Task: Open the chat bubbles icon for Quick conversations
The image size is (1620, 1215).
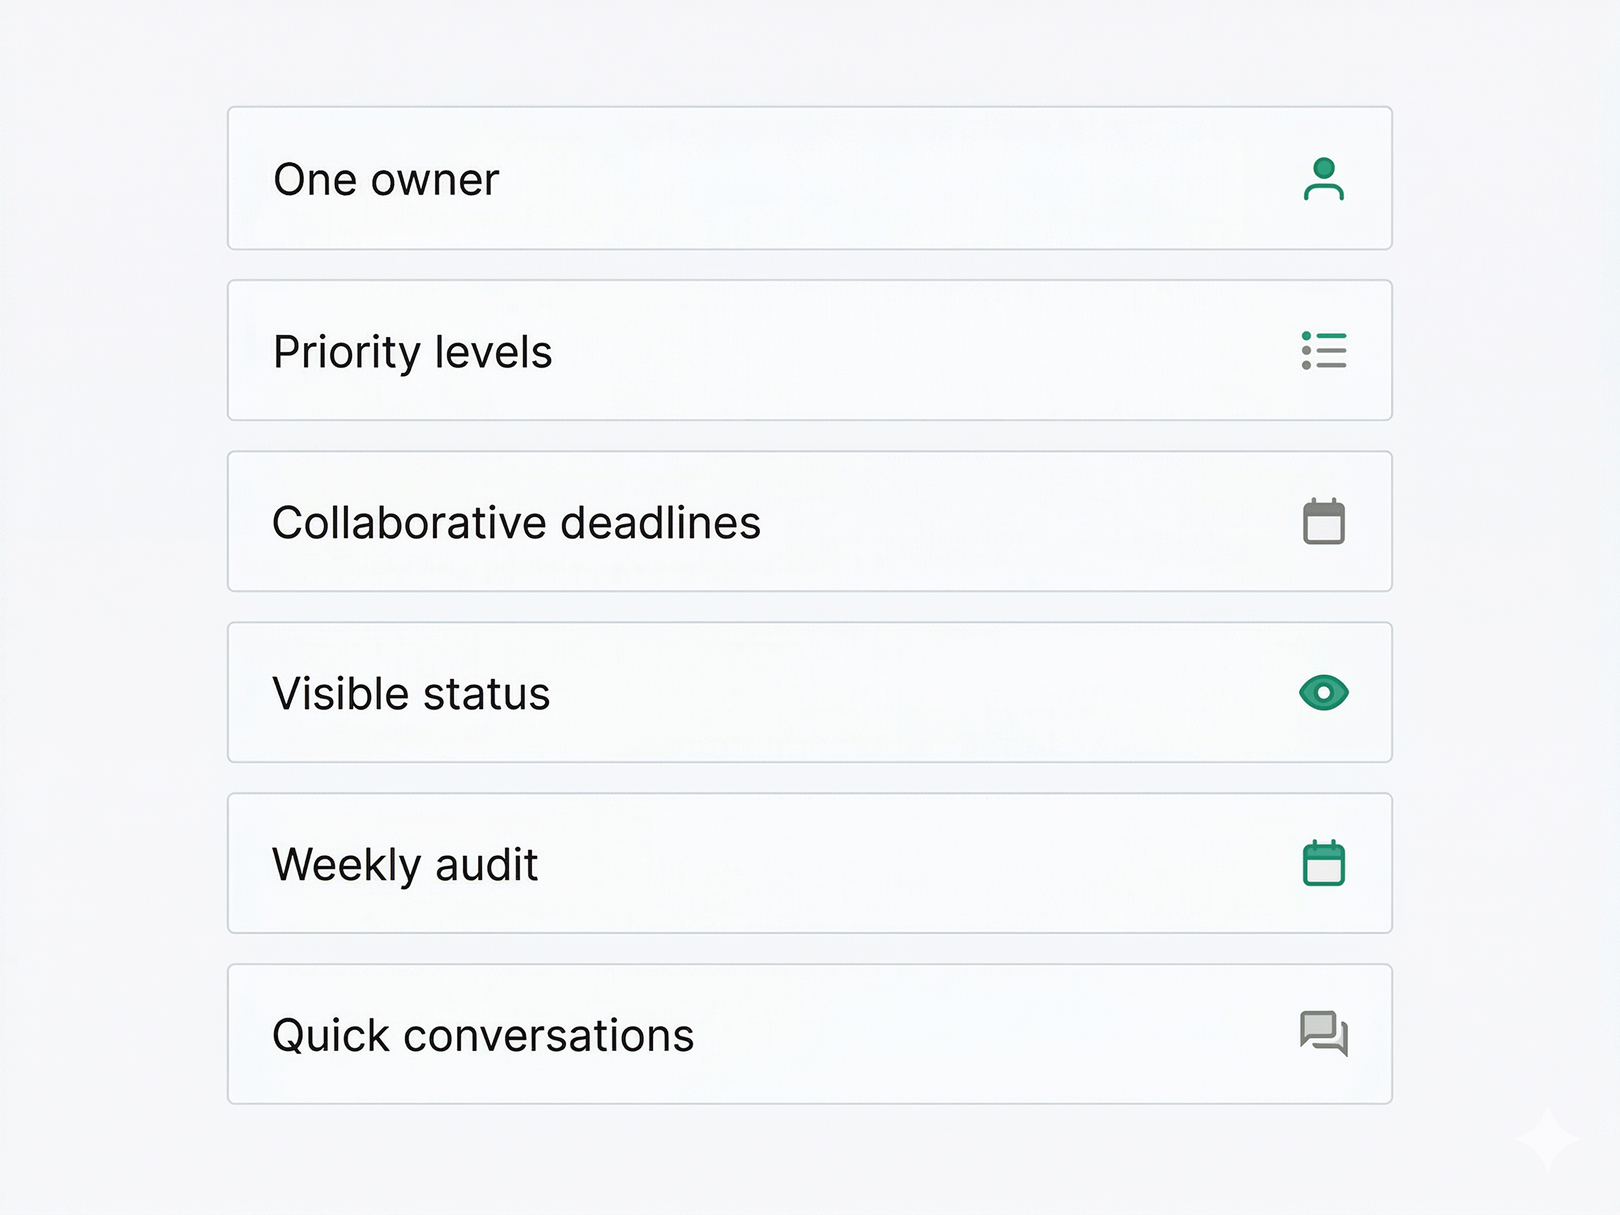Action: [1324, 1035]
